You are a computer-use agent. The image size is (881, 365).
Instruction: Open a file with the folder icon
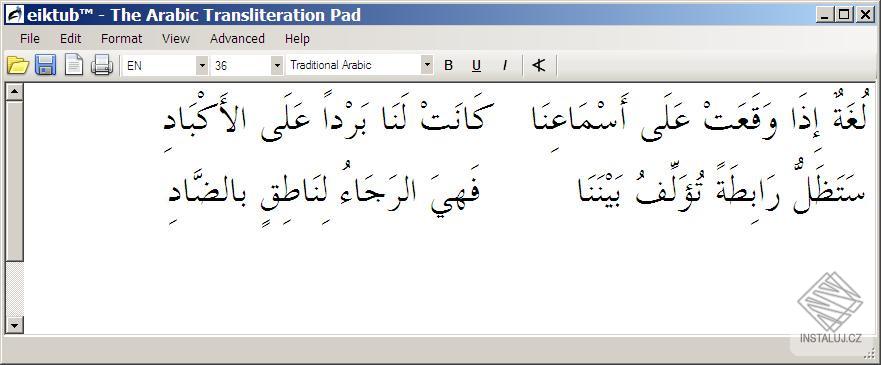[x=18, y=65]
